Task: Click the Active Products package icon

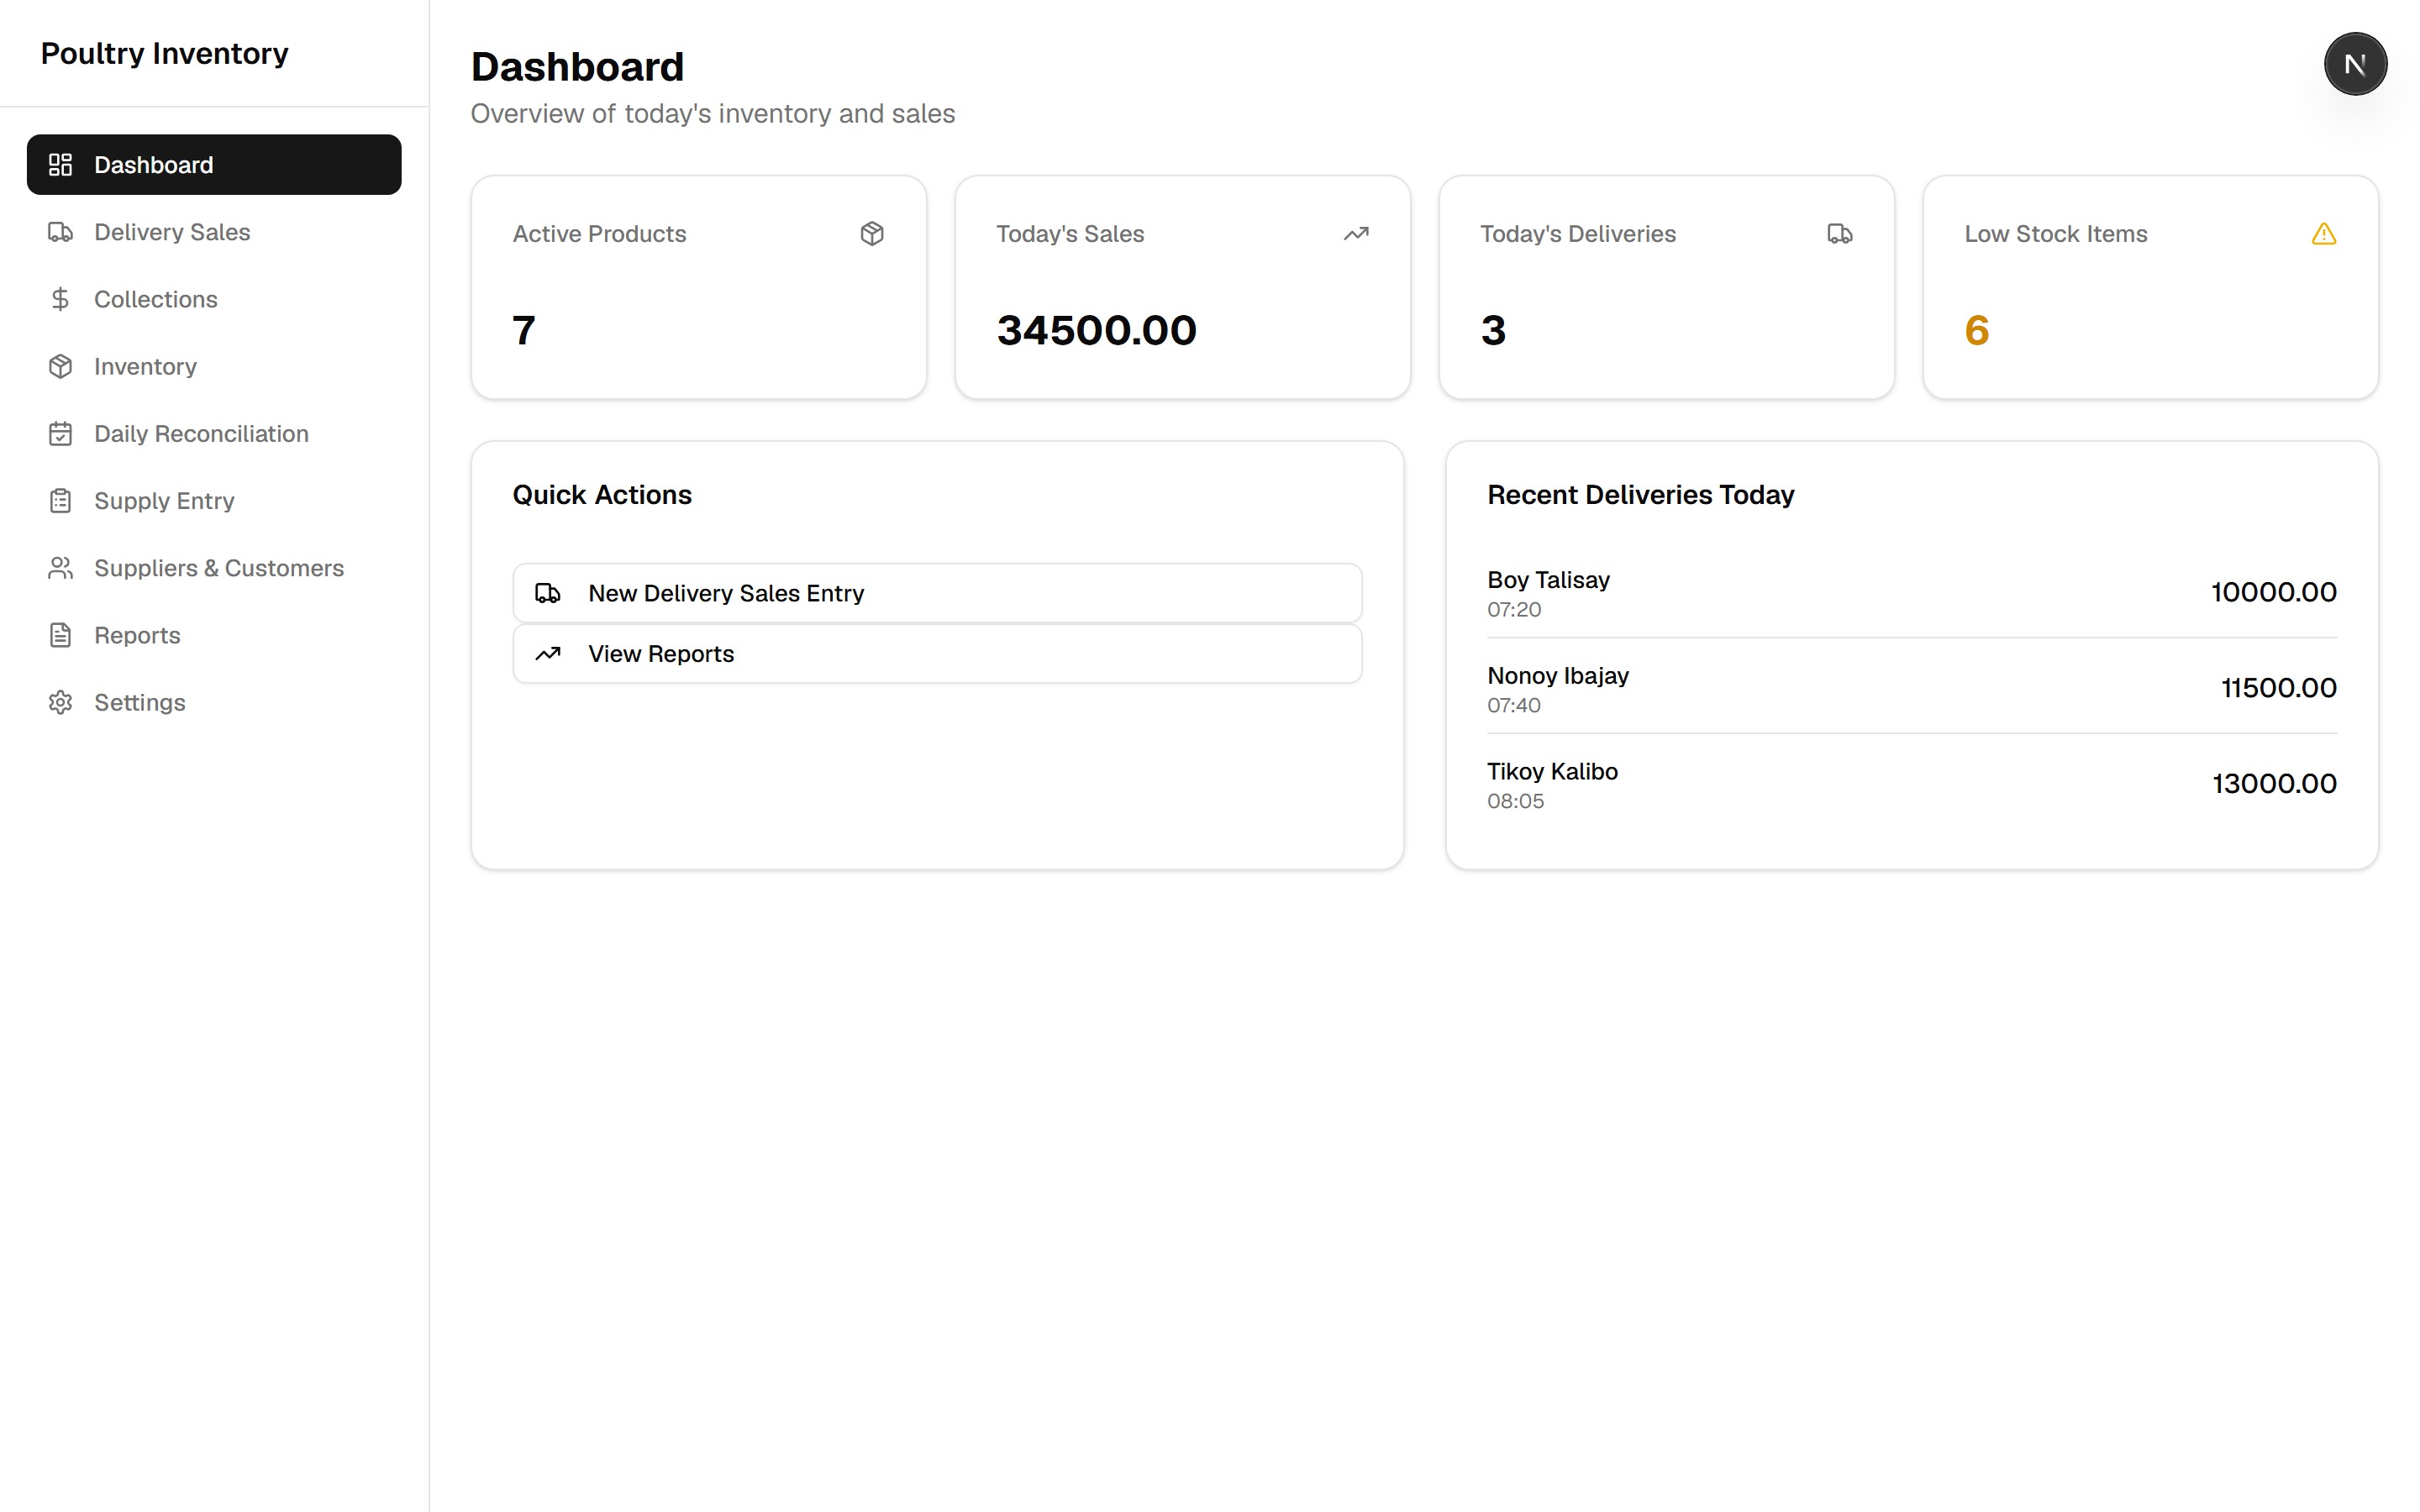Action: coord(871,233)
